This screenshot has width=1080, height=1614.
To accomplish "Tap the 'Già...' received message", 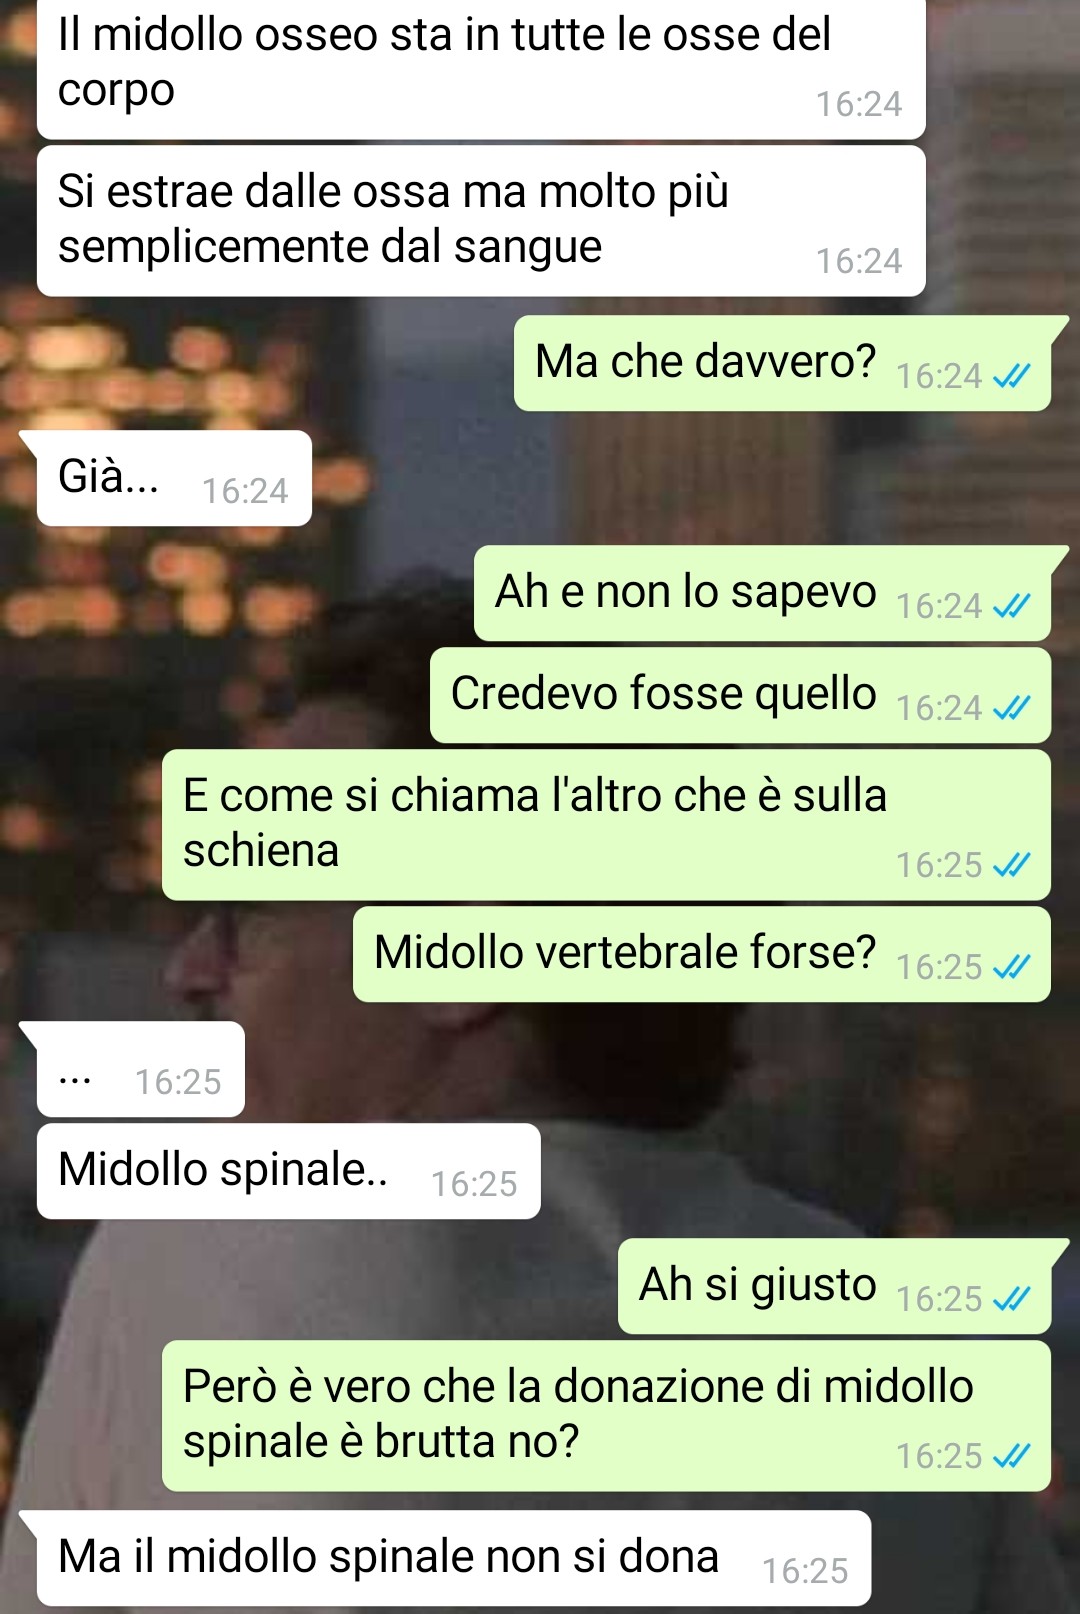I will coord(174,478).
